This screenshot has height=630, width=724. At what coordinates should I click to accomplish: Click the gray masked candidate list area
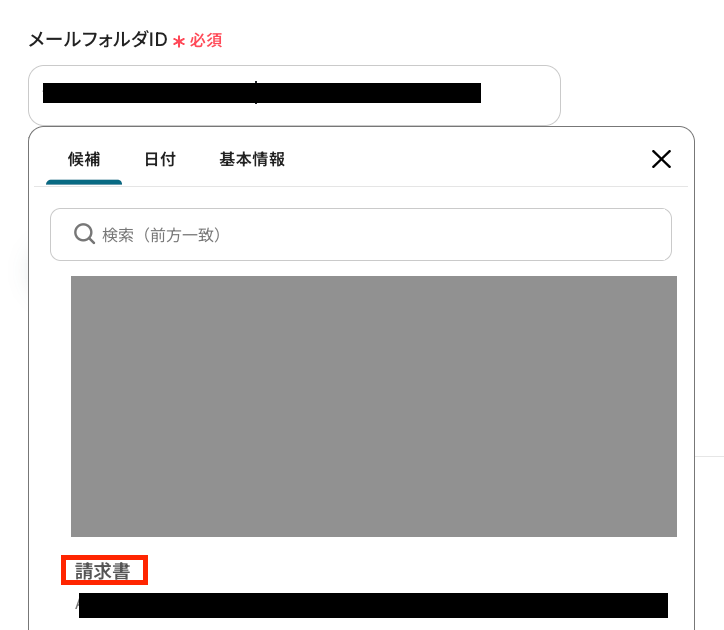click(x=374, y=406)
